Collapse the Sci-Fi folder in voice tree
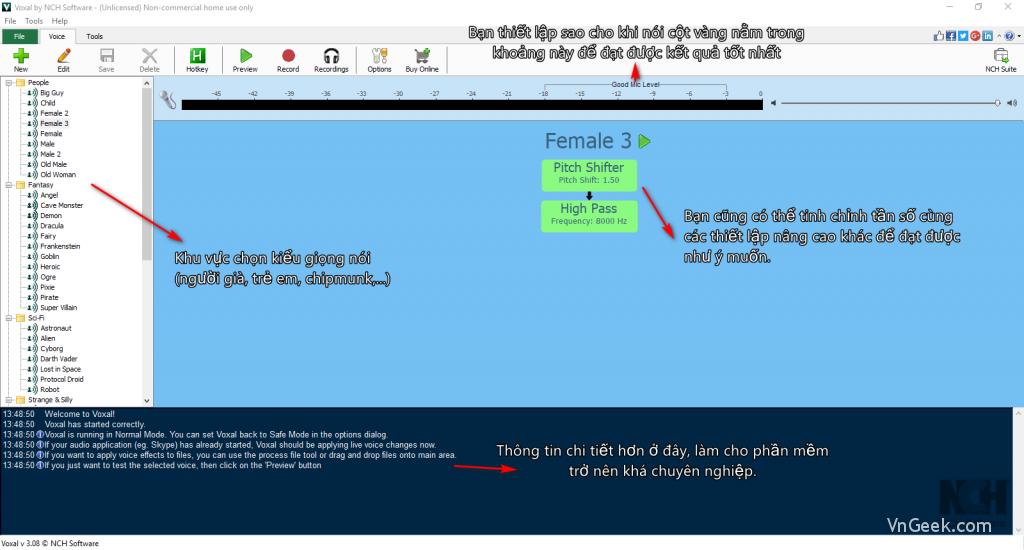Image resolution: width=1024 pixels, height=550 pixels. click(x=9, y=318)
